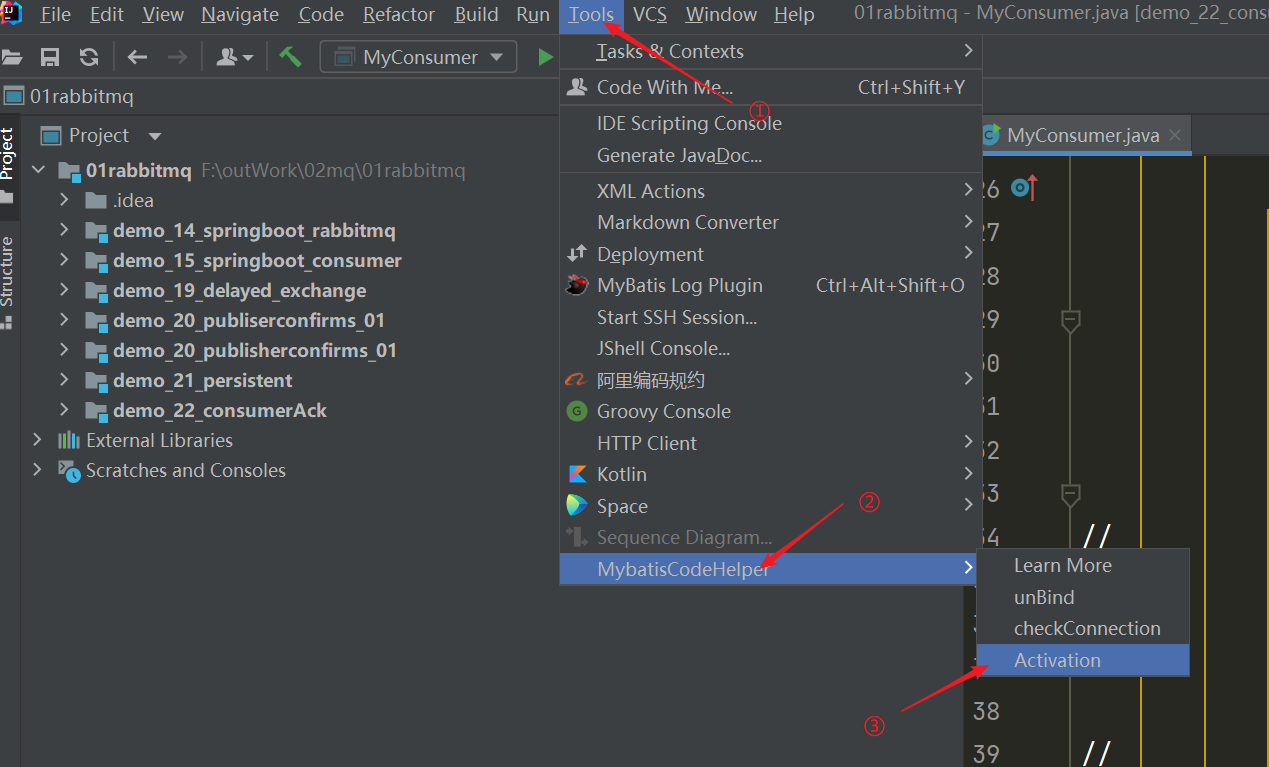Expand External Libraries node
Screen dimensions: 1269x767
[x=38, y=440]
